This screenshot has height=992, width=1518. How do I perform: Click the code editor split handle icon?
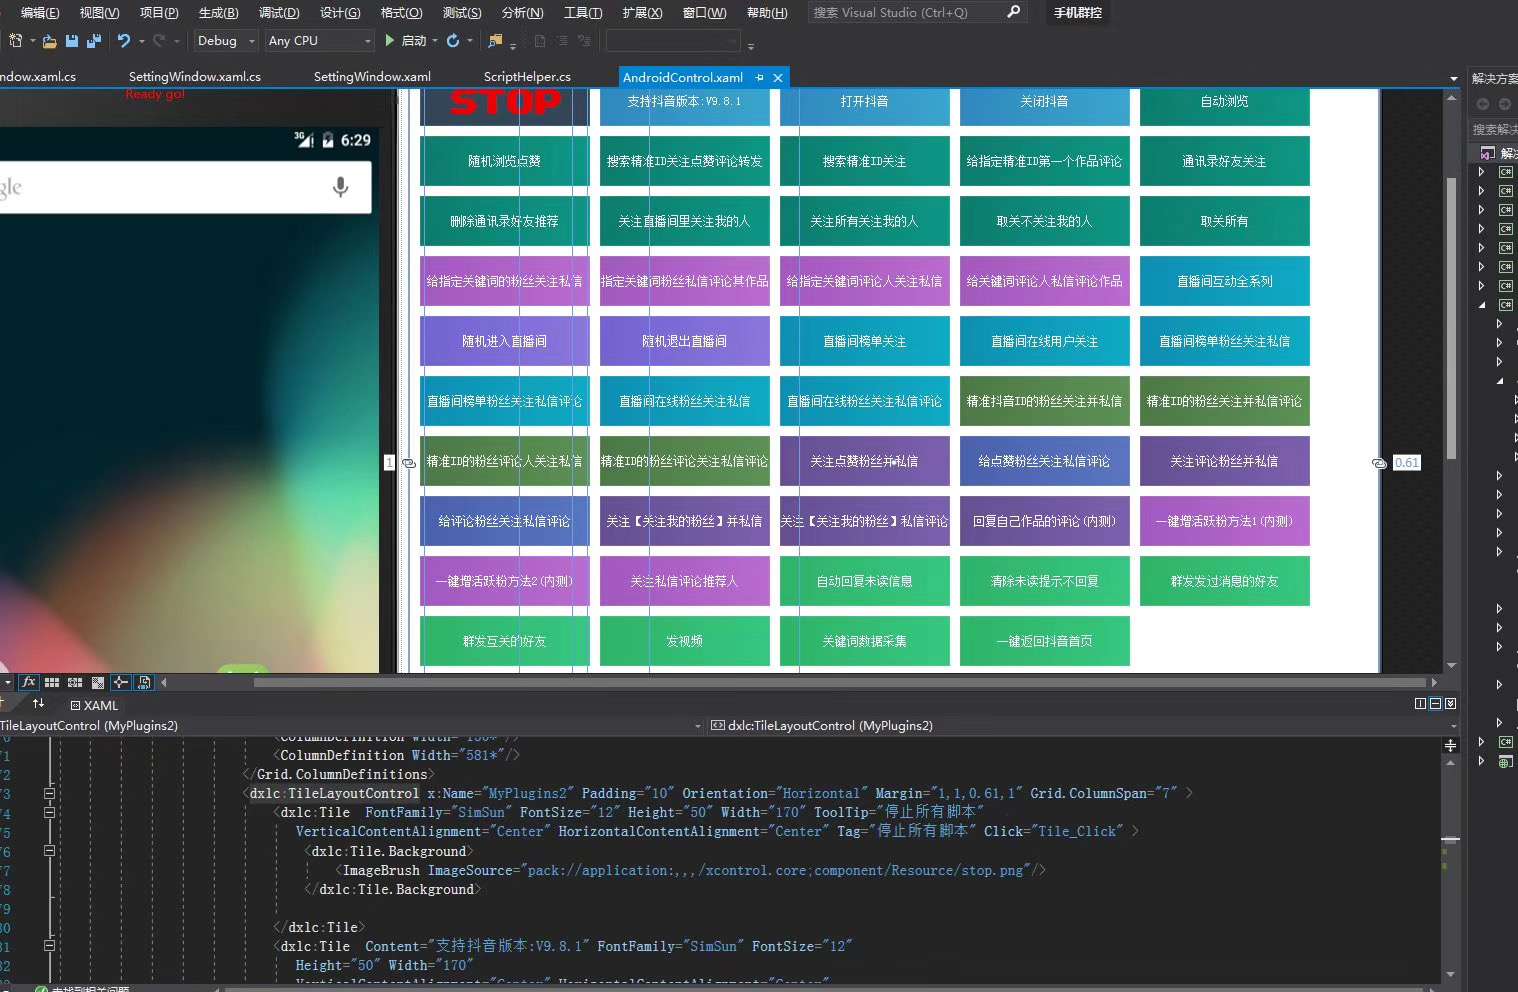pyautogui.click(x=1450, y=745)
